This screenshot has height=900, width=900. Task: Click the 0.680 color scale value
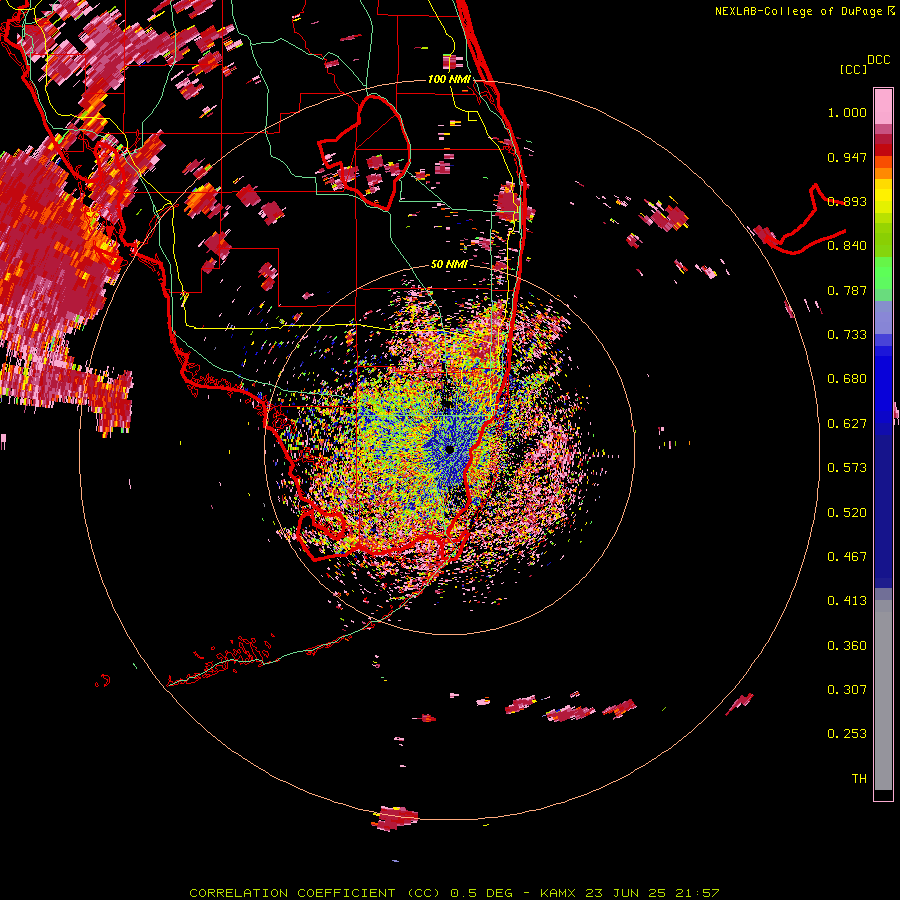847,379
